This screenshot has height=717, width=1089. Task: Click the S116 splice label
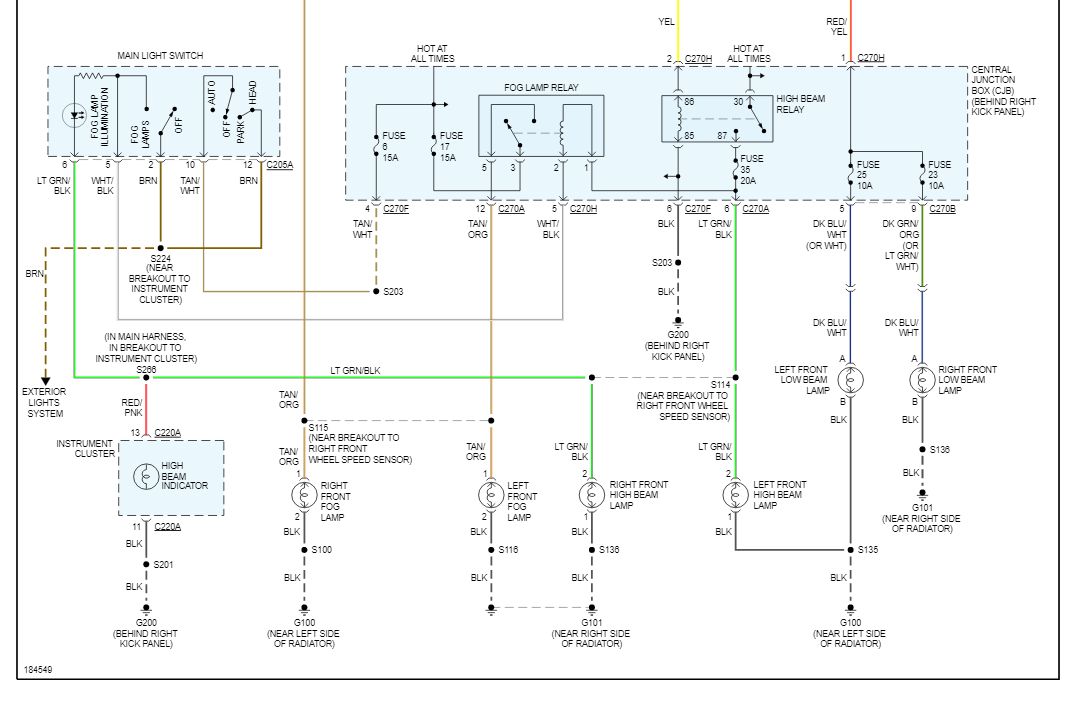508,550
